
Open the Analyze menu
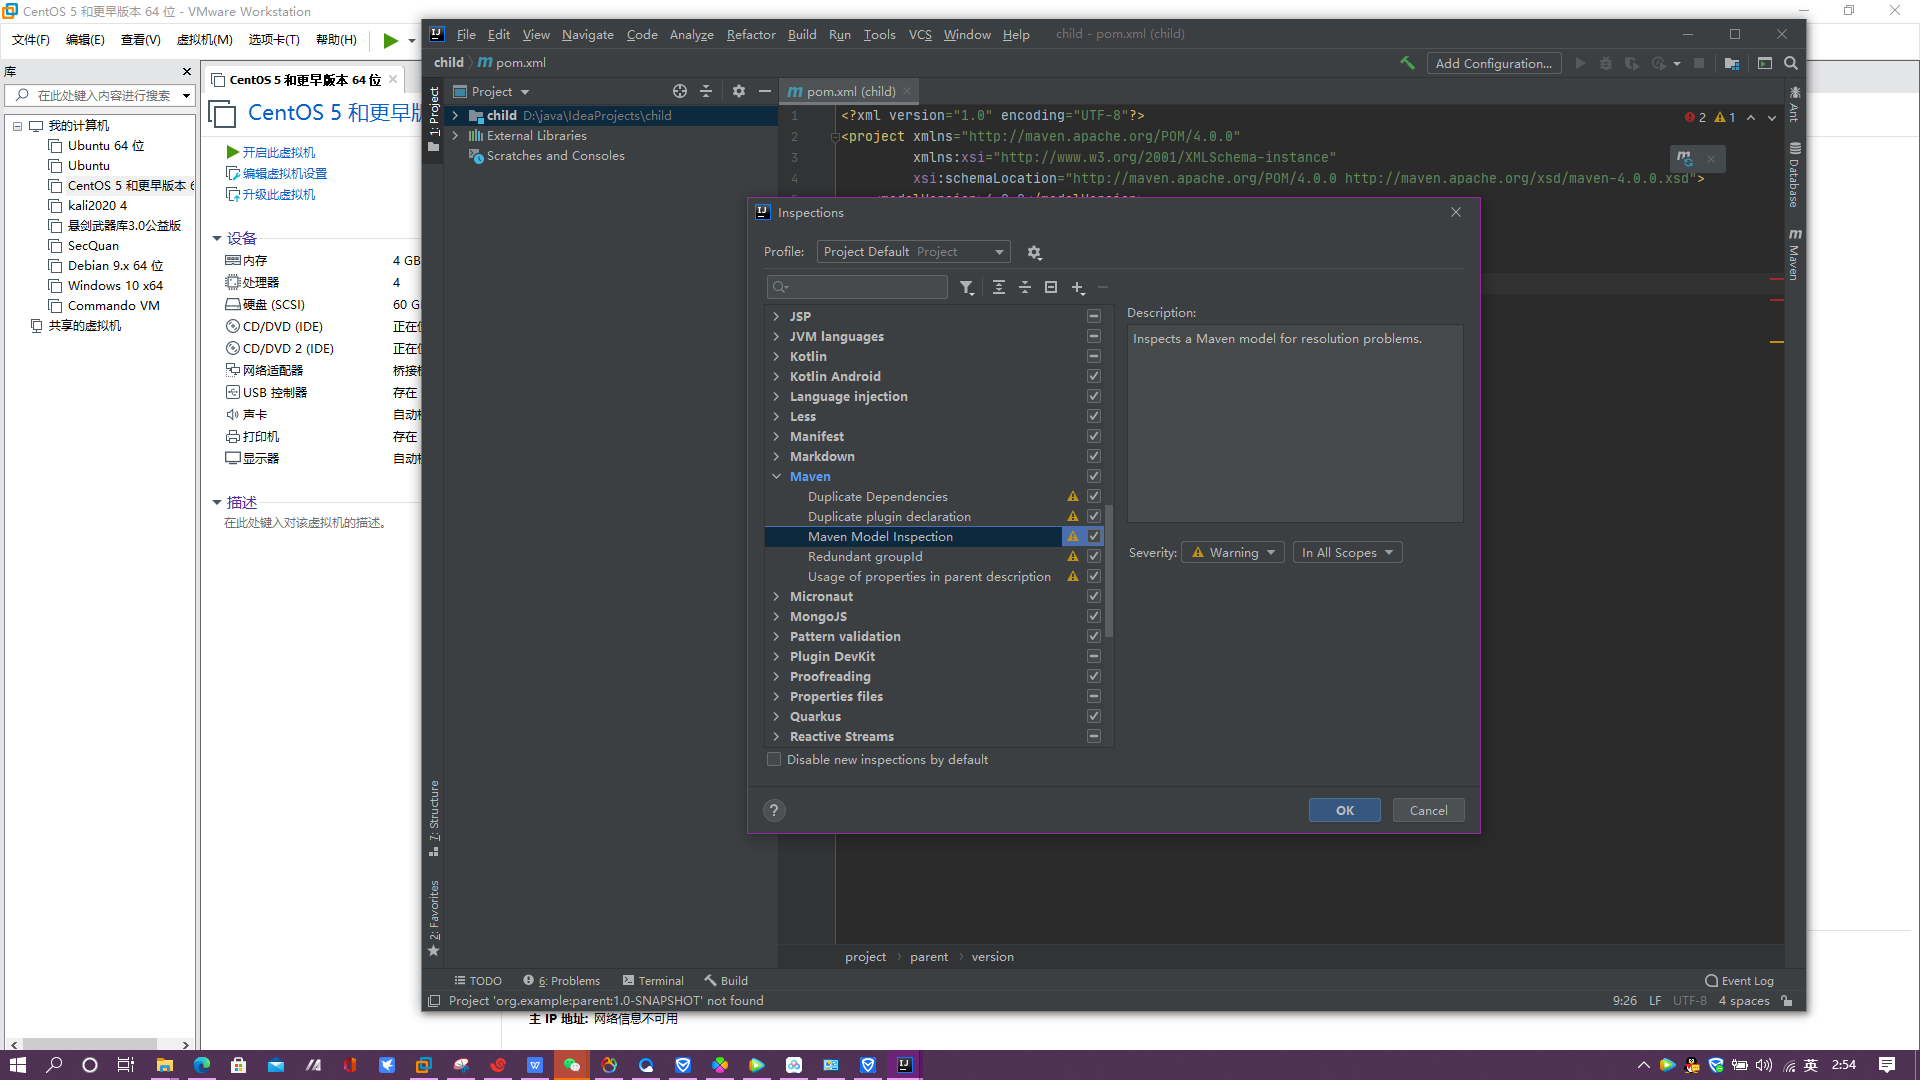coord(691,35)
